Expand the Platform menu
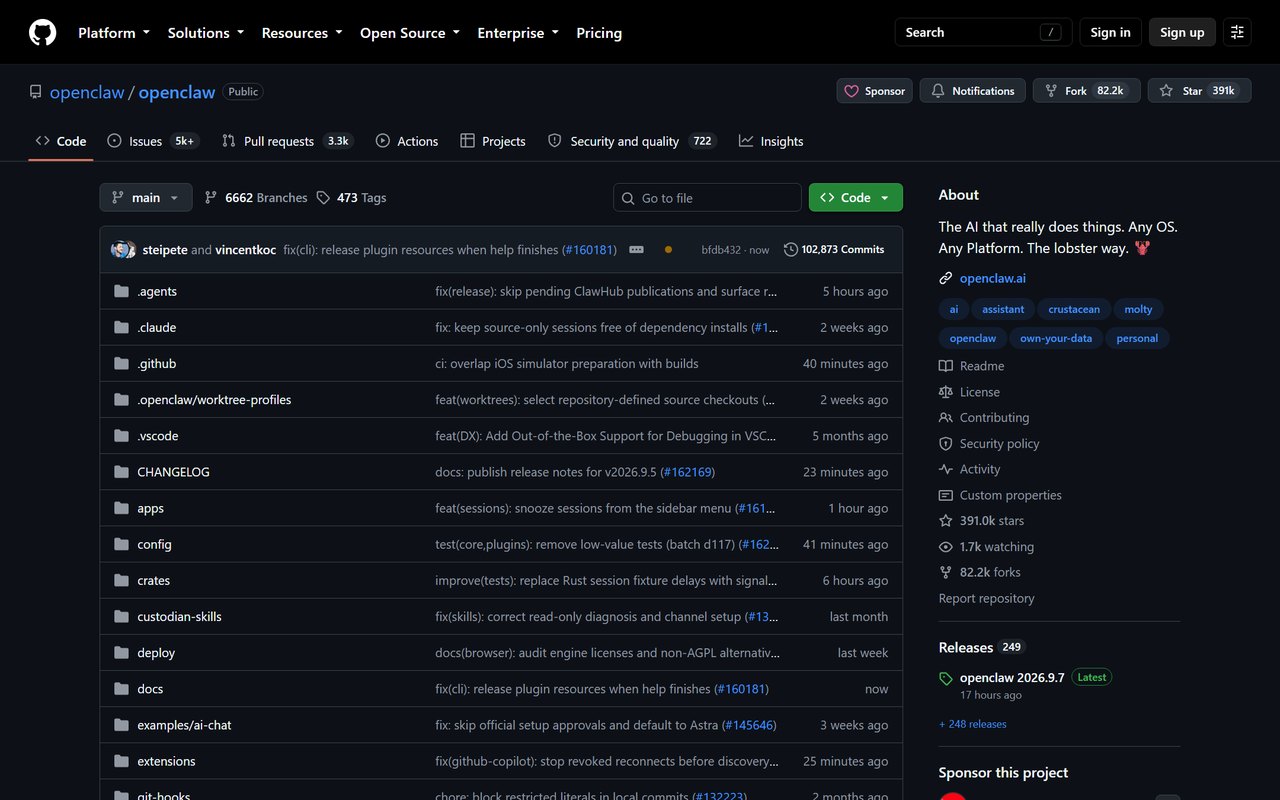1280x800 pixels. point(114,33)
